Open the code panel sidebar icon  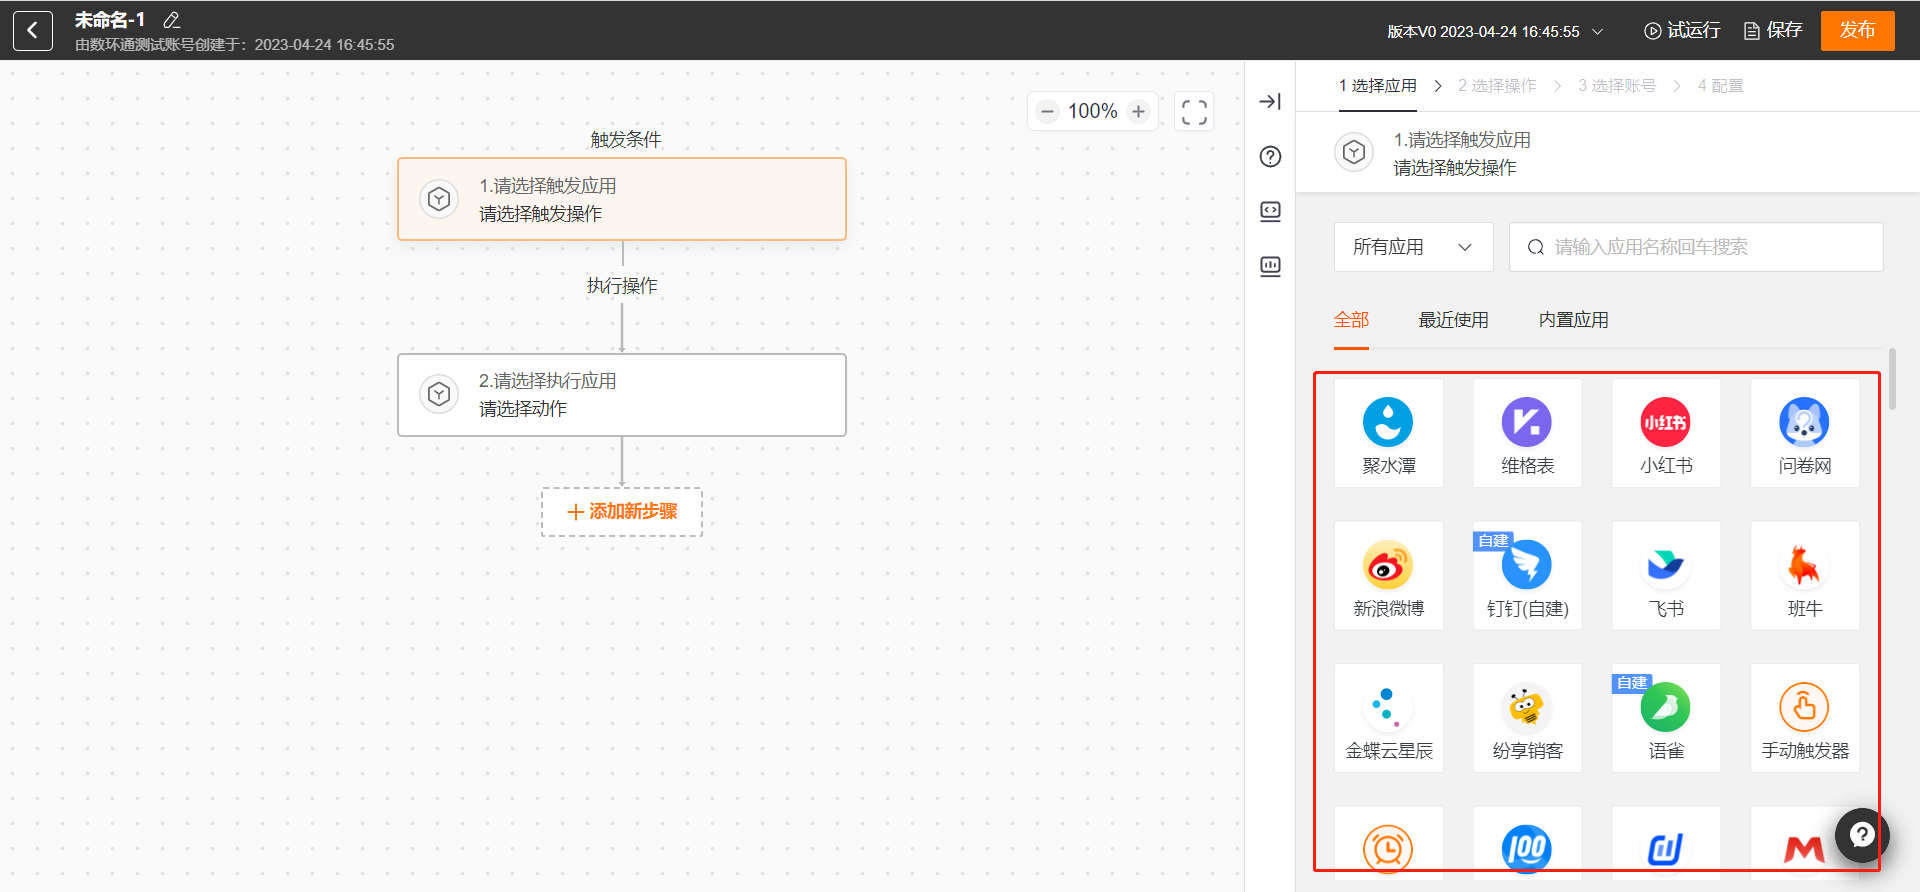click(1270, 211)
